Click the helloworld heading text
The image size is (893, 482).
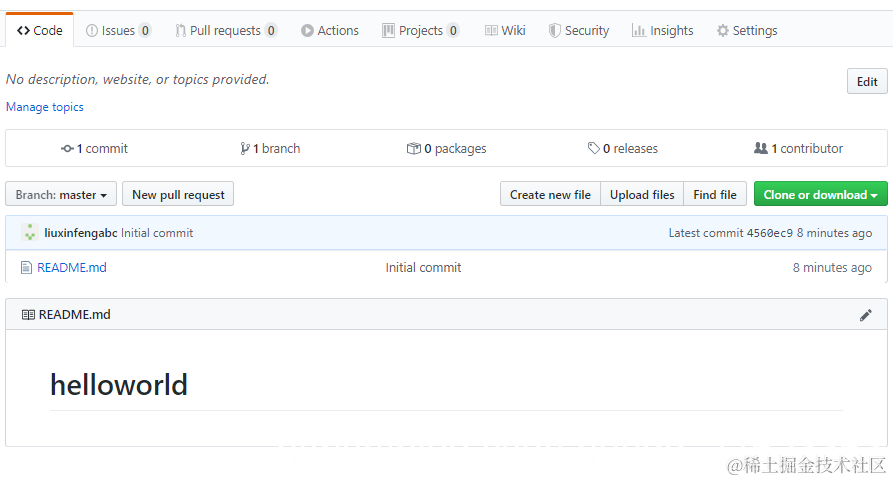coord(119,385)
